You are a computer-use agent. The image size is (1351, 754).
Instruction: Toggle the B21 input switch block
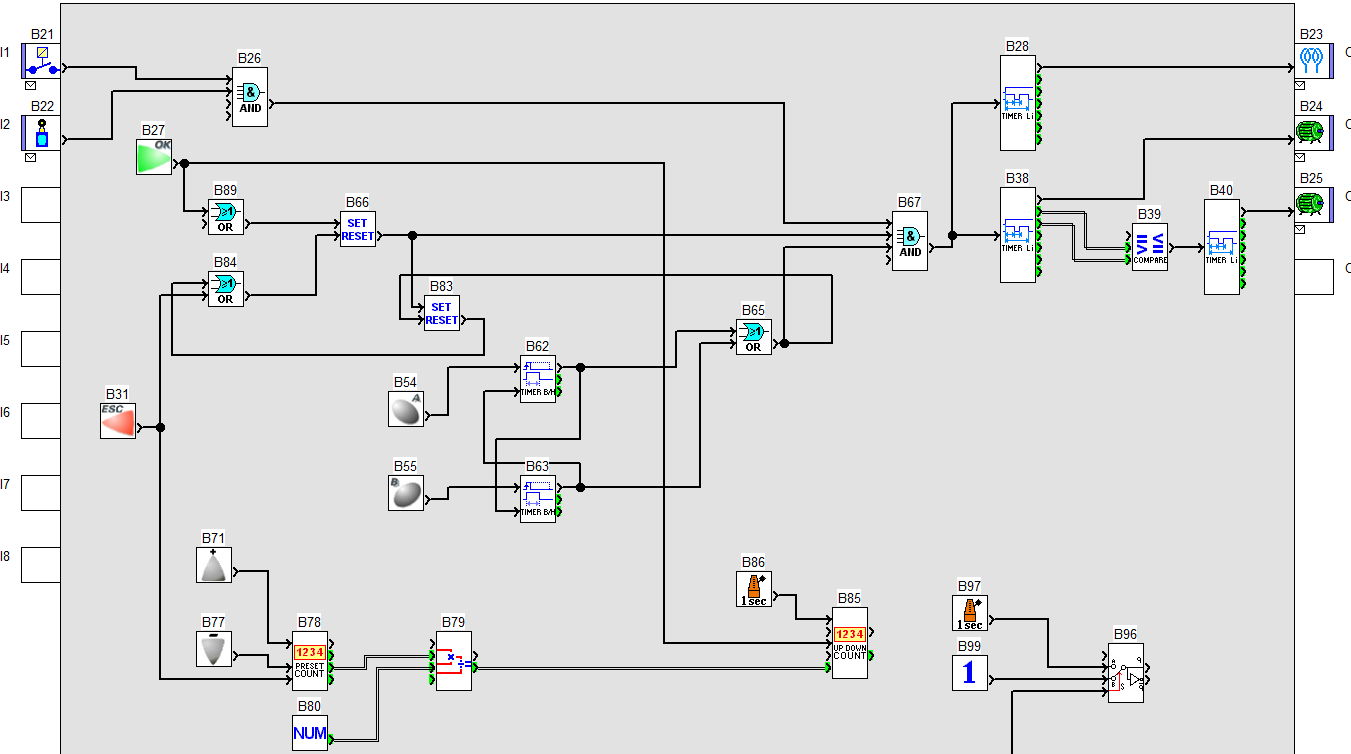pos(41,61)
